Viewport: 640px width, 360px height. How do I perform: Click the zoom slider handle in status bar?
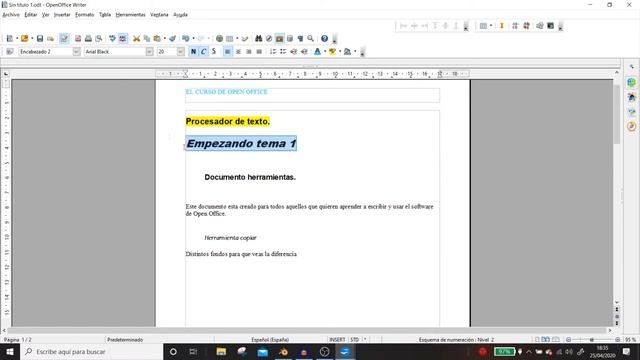coord(591,340)
